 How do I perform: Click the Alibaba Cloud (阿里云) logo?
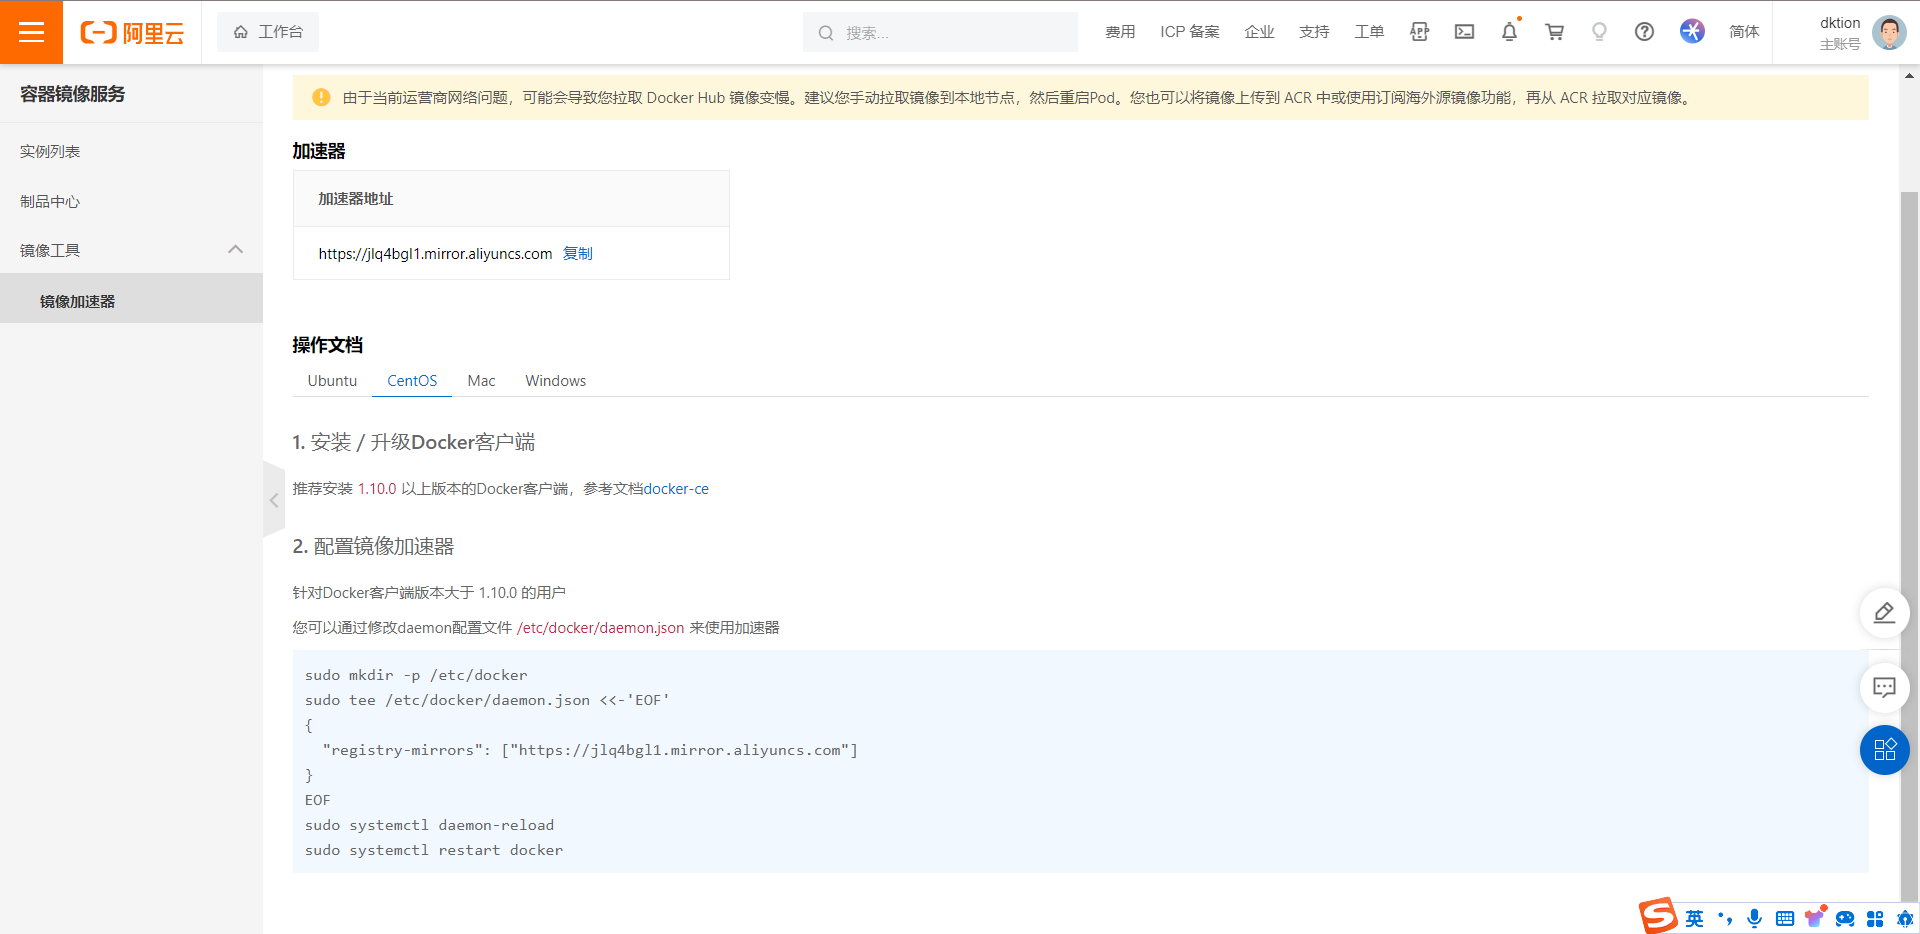pos(132,33)
